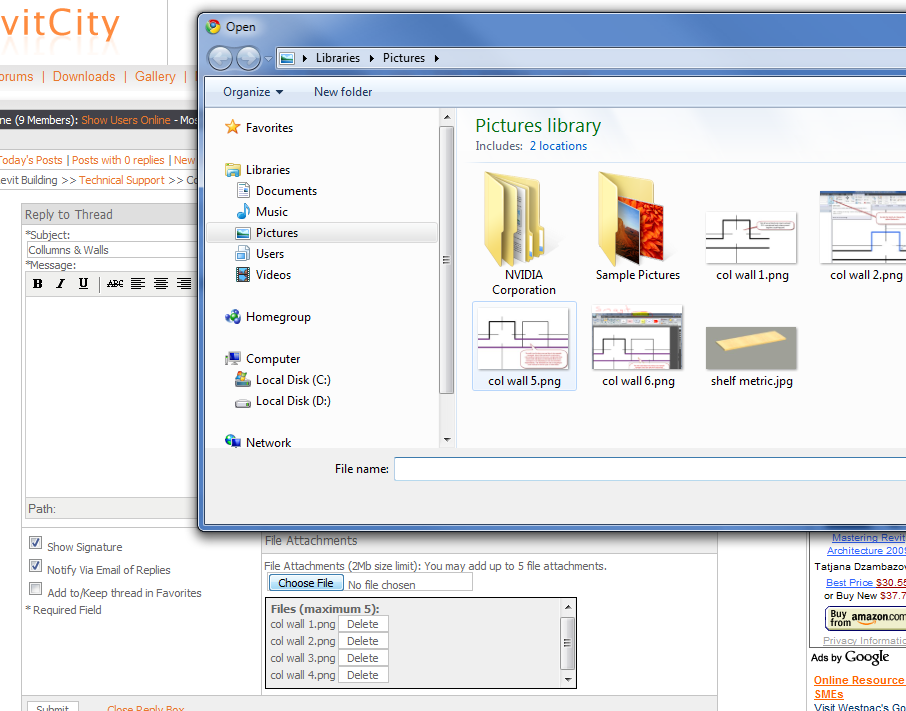Click the 2 locations link

(x=558, y=146)
